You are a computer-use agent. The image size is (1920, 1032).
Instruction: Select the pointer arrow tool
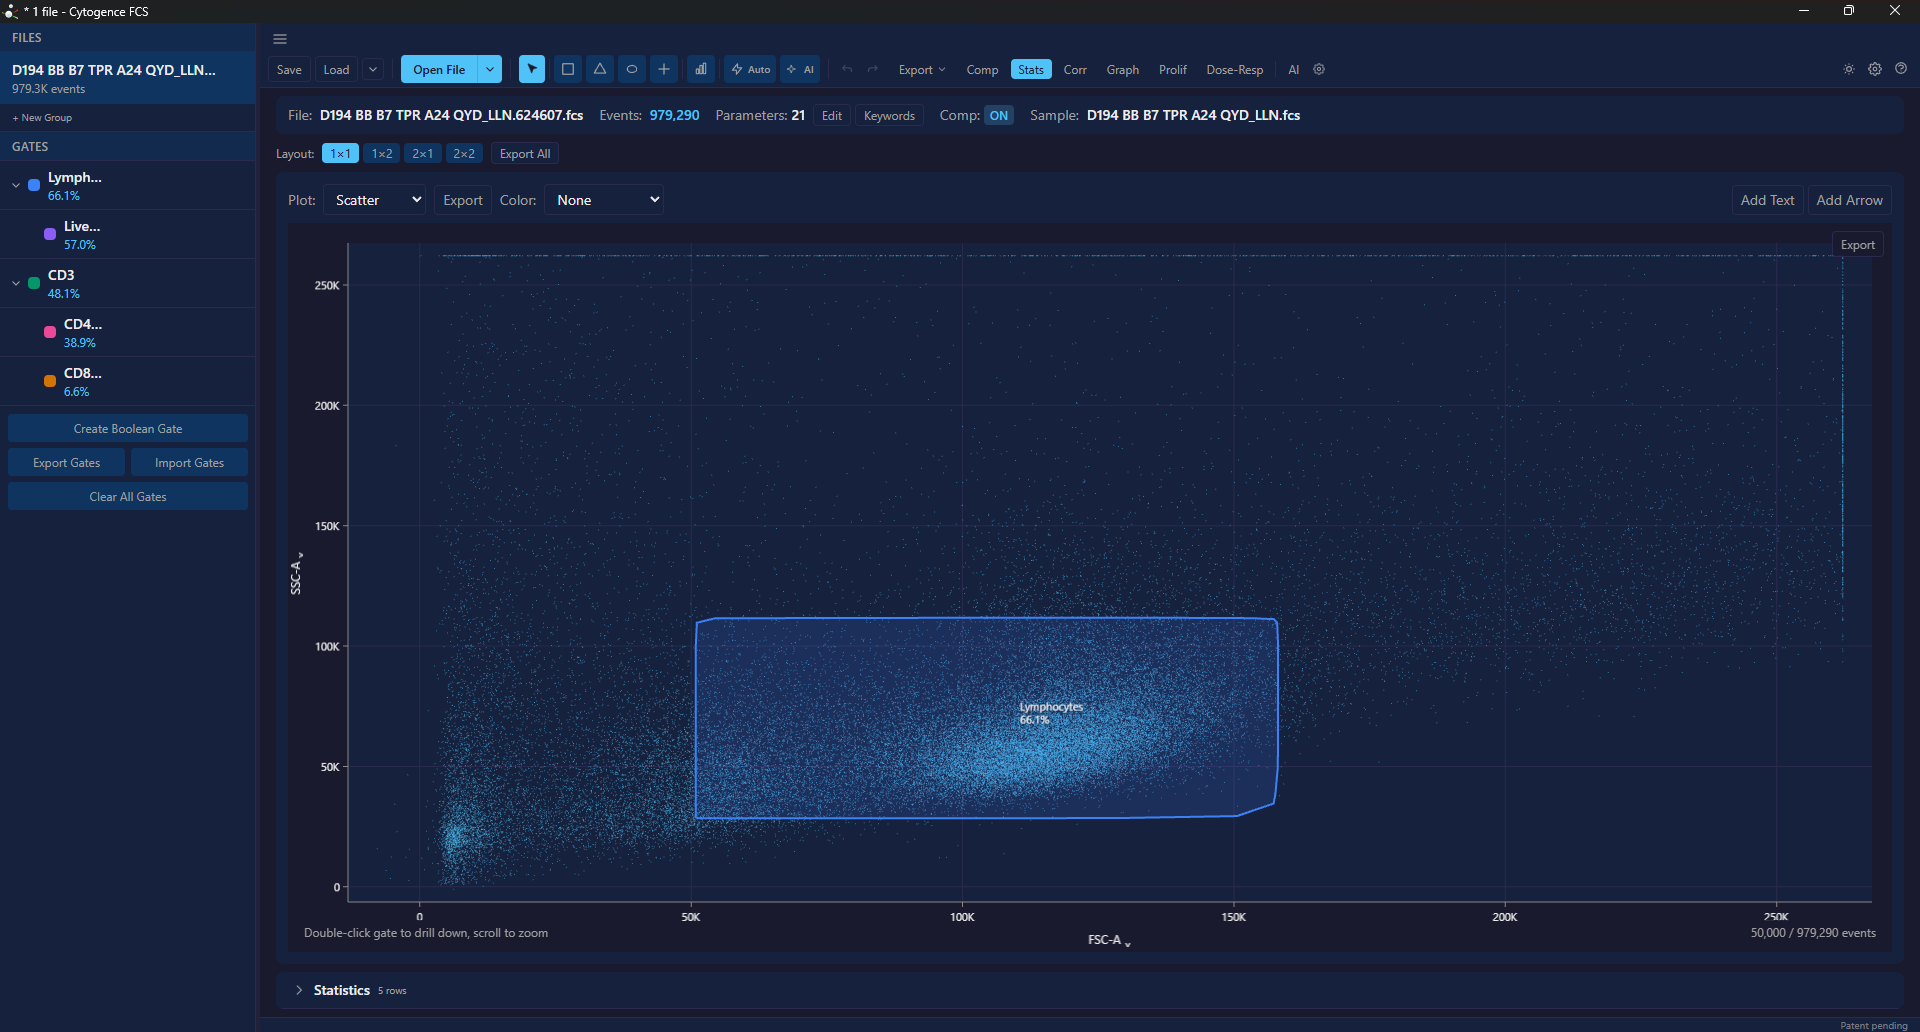tap(532, 69)
